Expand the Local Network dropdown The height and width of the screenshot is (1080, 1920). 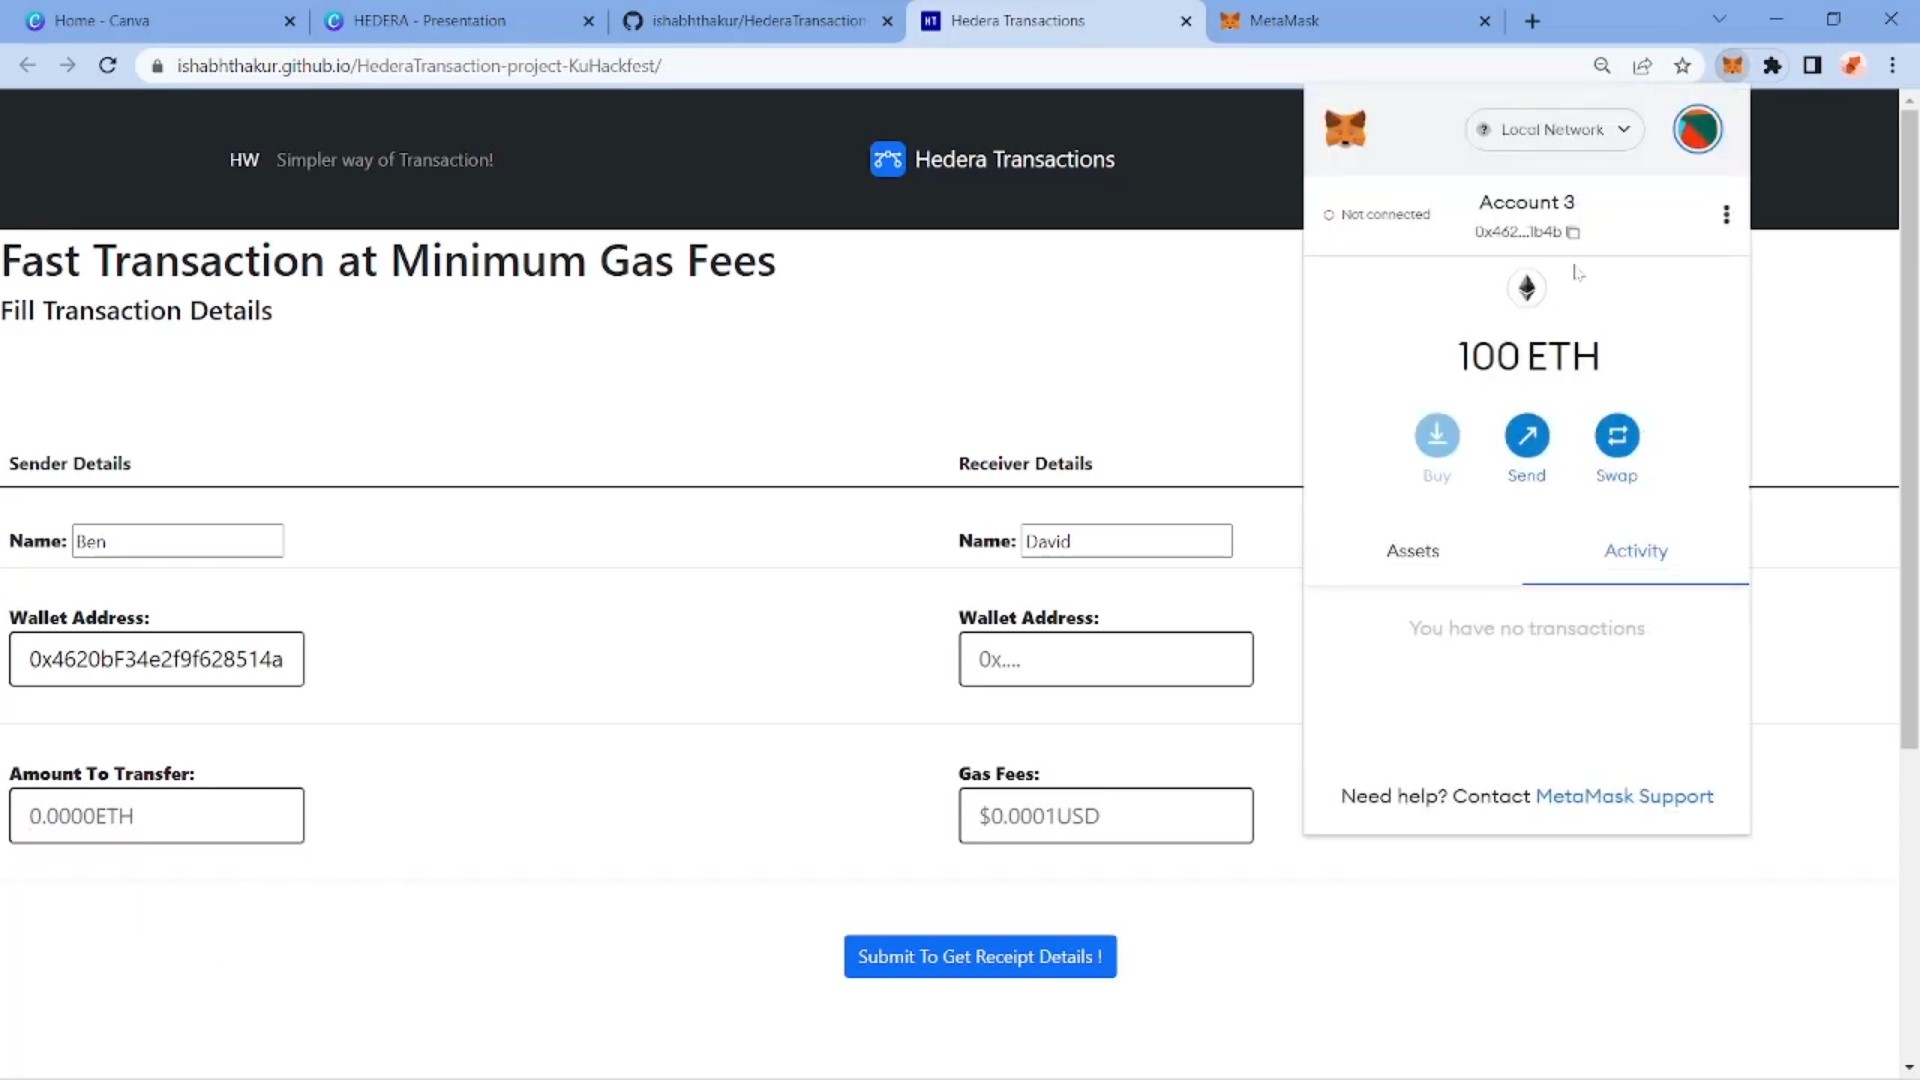pos(1554,130)
